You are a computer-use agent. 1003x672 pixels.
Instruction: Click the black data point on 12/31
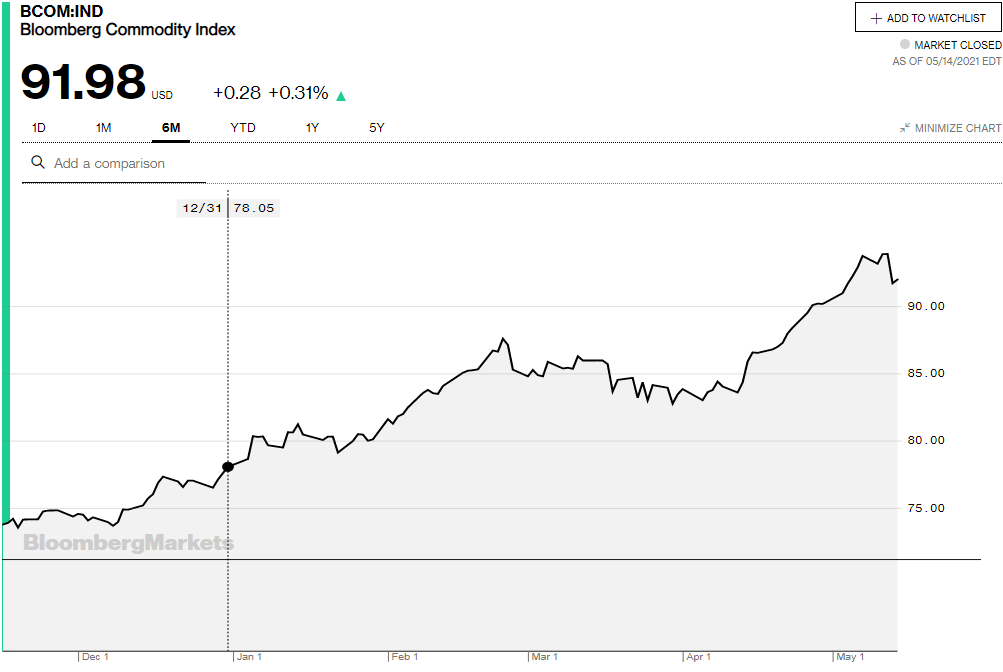coord(228,467)
